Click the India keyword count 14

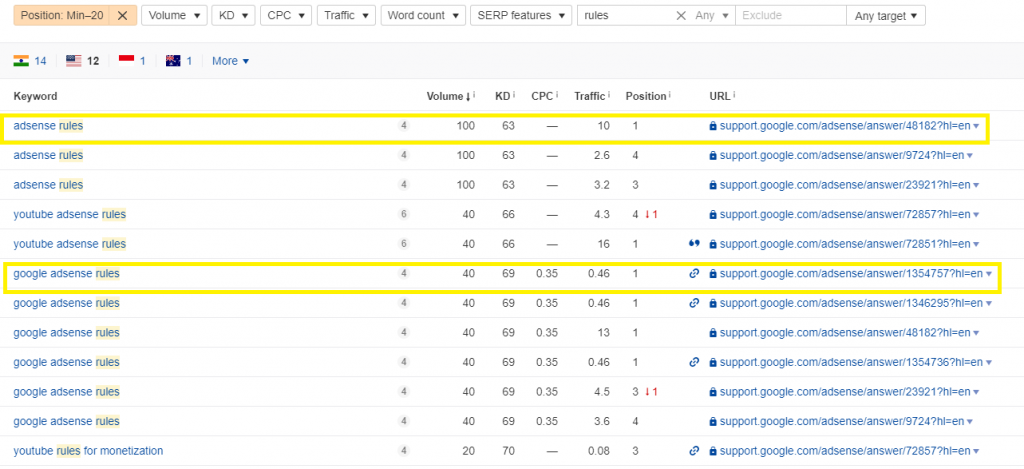40,61
